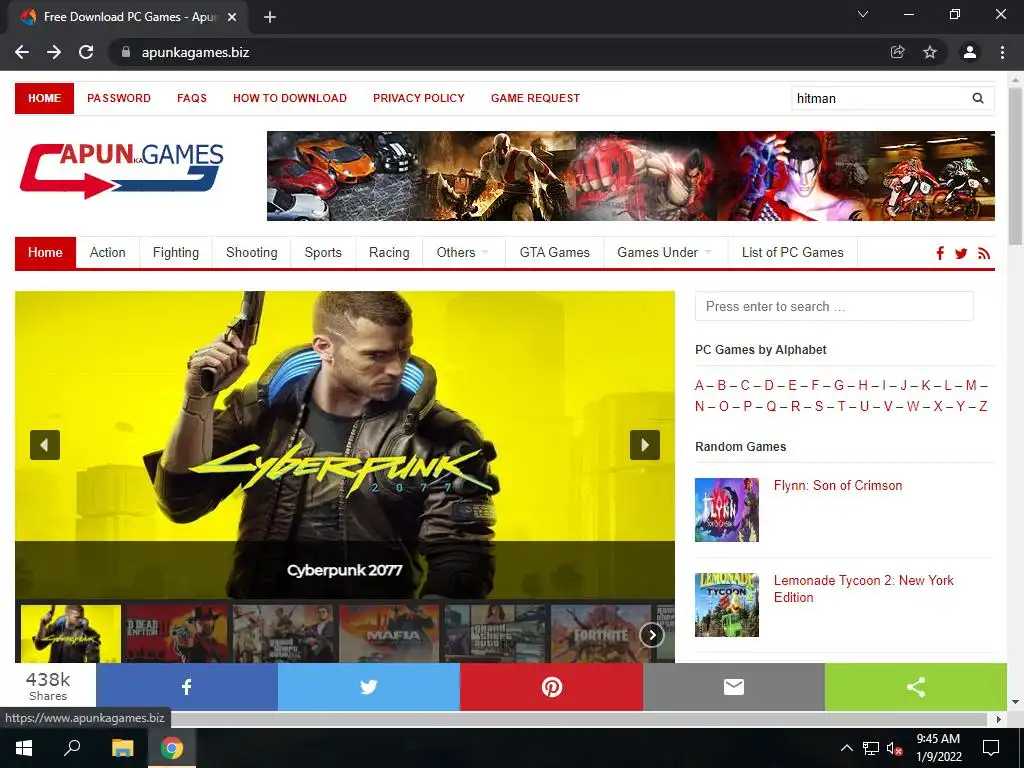This screenshot has width=1024, height=768.
Task: Share by email via bottom bar
Action: 734,687
